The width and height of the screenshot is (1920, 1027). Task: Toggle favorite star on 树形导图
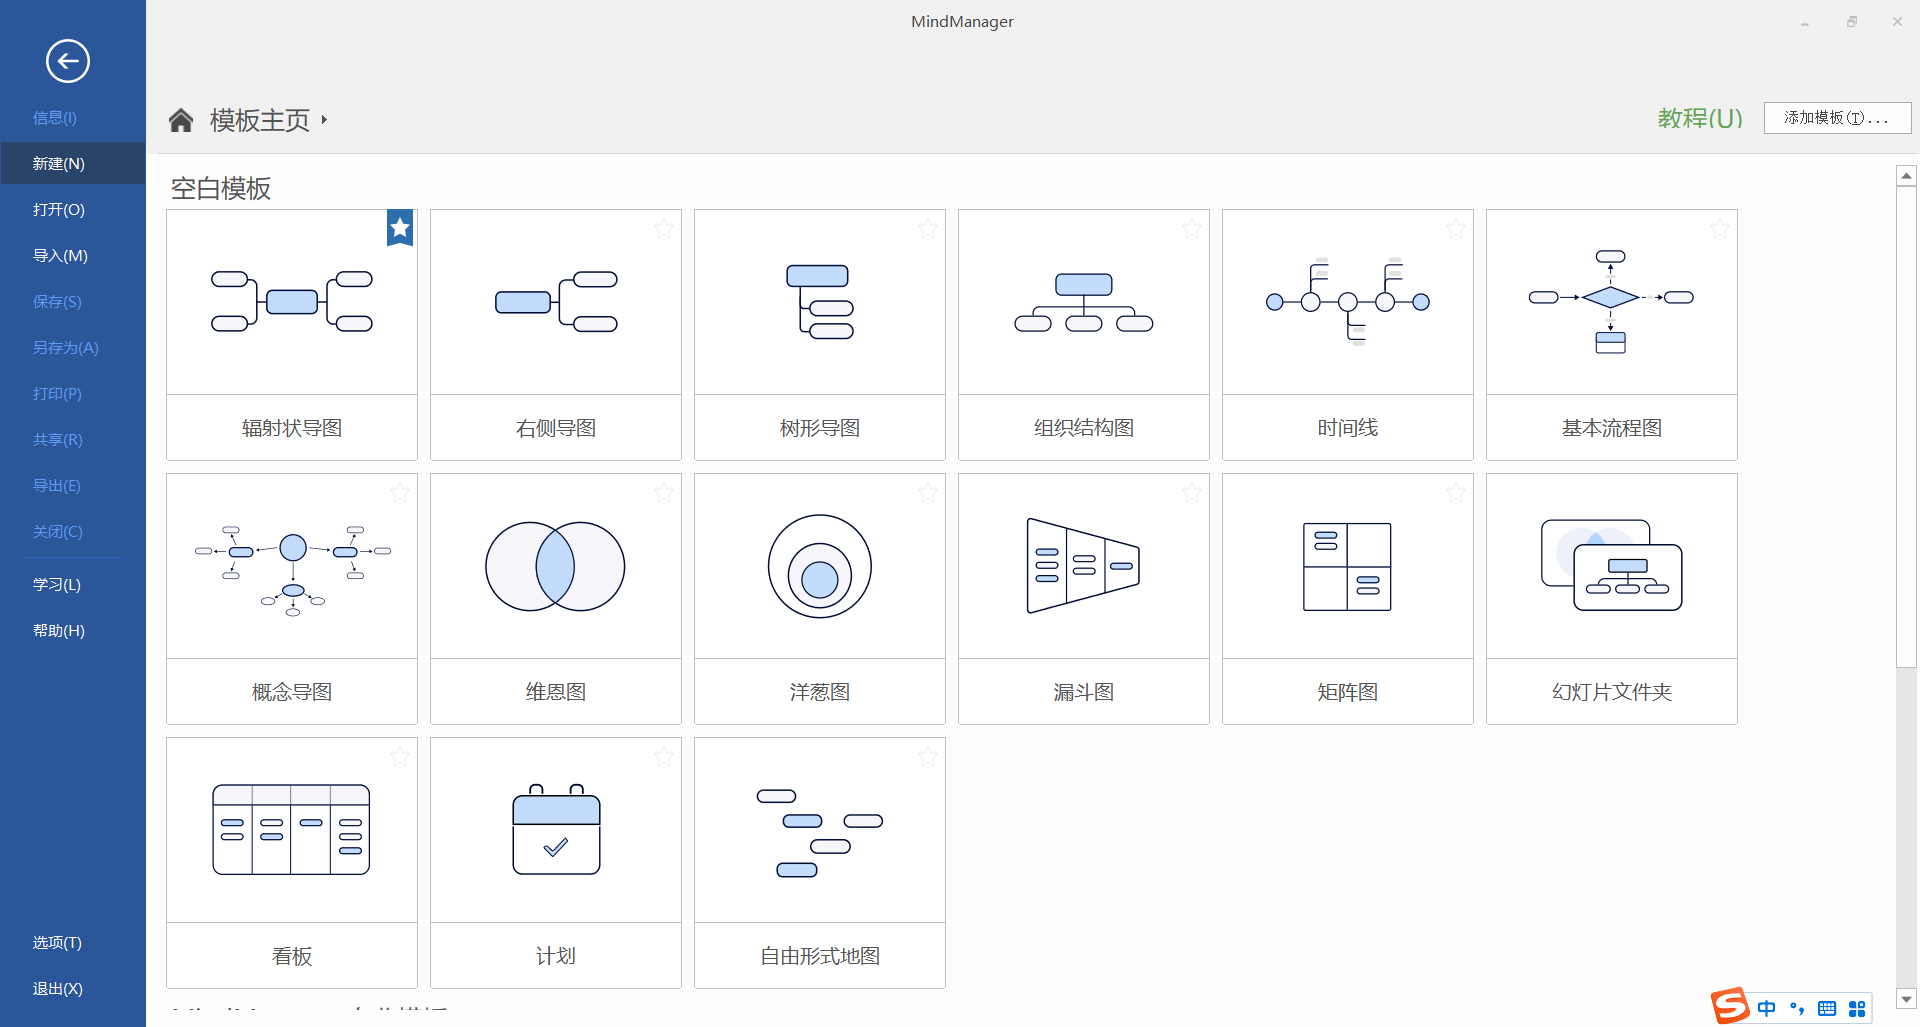928,229
